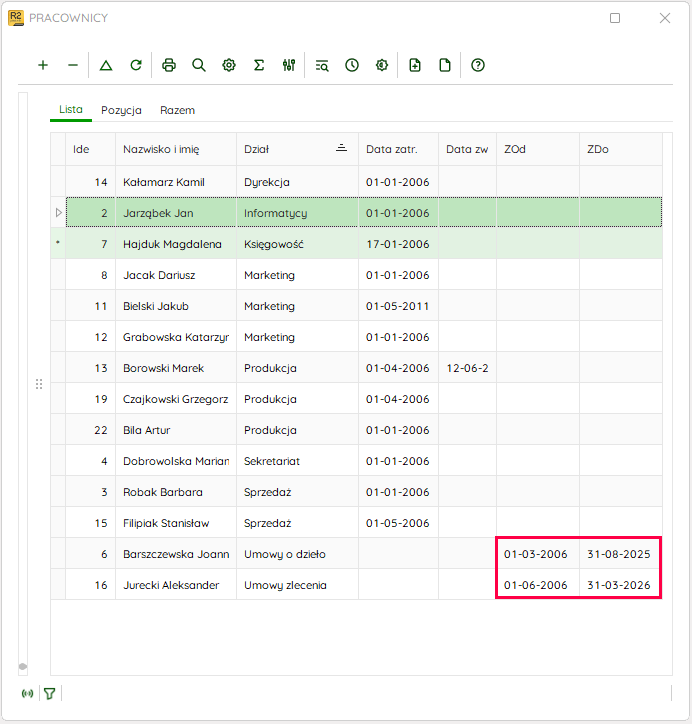Screen dimensions: 692x724
Task: Toggle the funnel filter icon
Action: point(50,694)
